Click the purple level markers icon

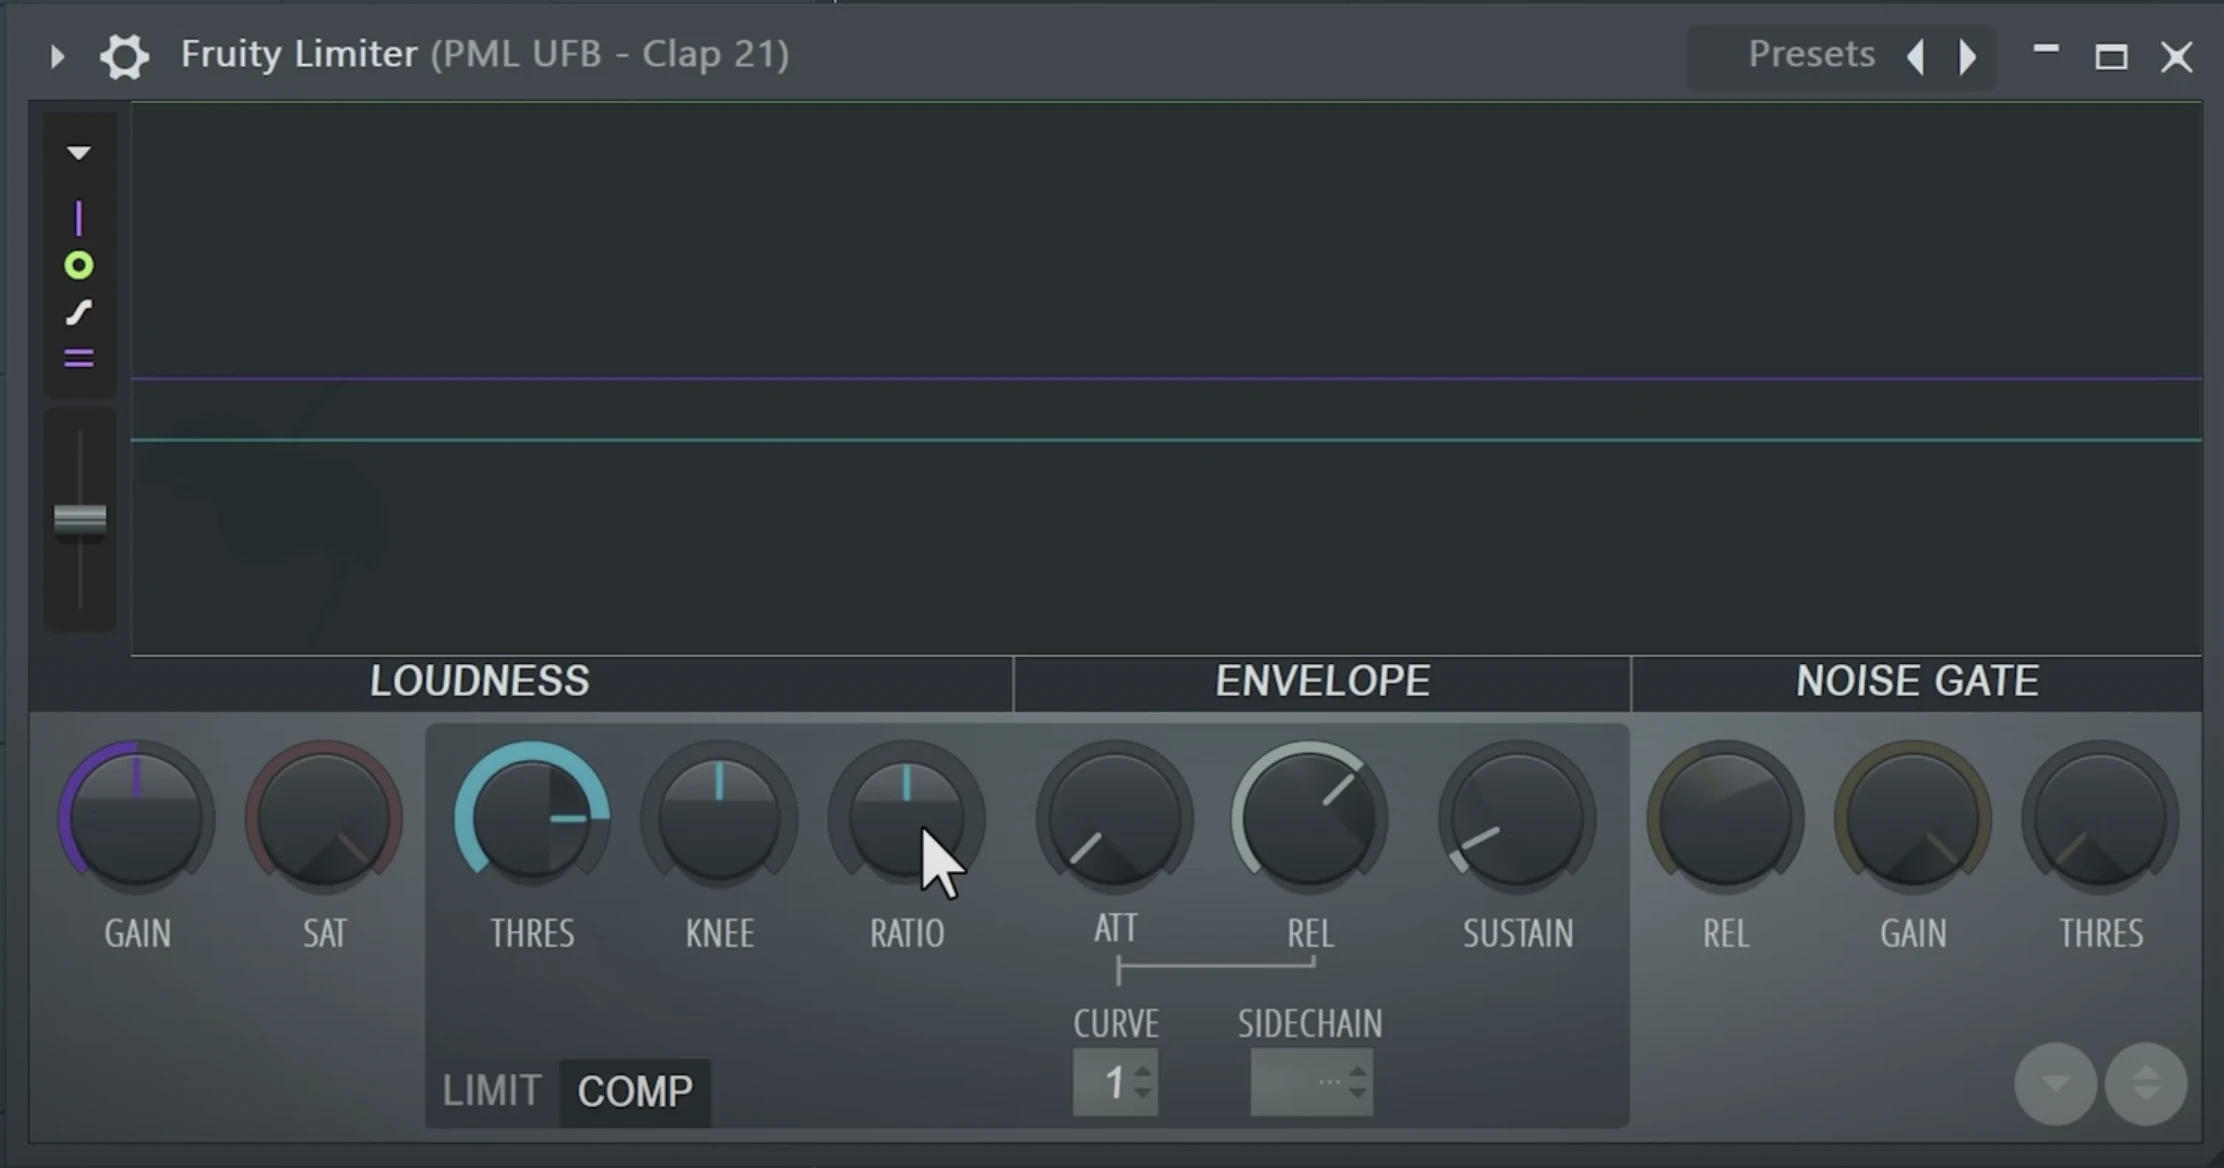click(x=79, y=358)
